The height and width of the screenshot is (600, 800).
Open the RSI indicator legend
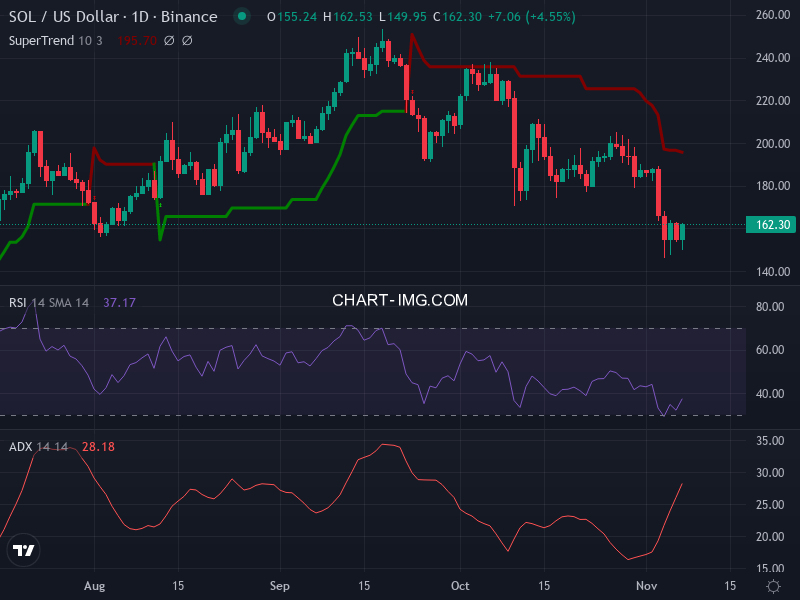18,303
